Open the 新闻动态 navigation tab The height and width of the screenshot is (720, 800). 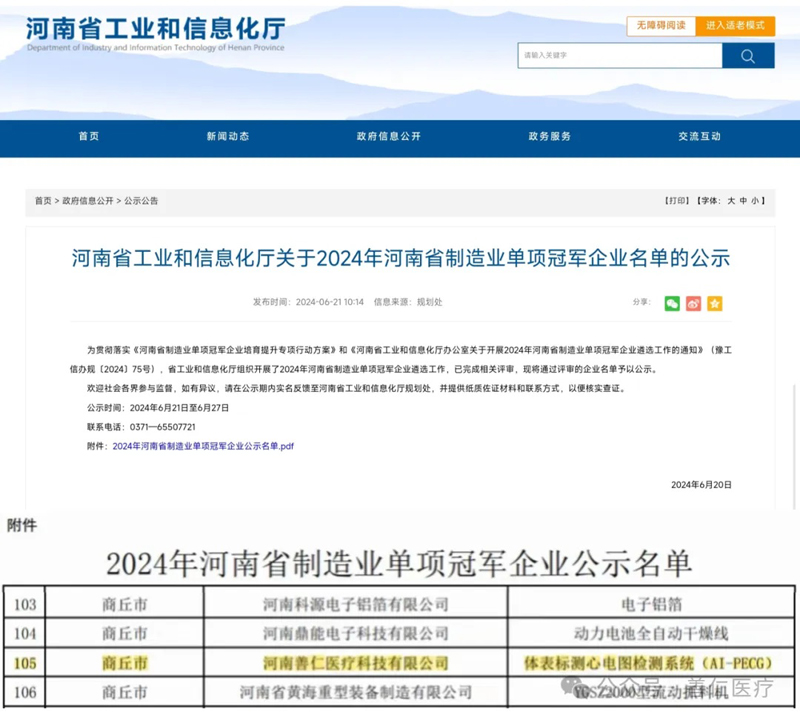tap(228, 136)
